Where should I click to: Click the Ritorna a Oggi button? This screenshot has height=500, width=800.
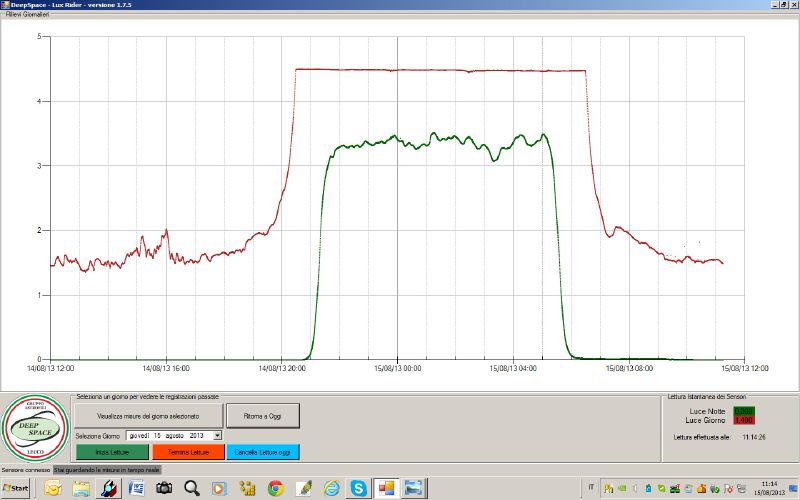tap(263, 416)
